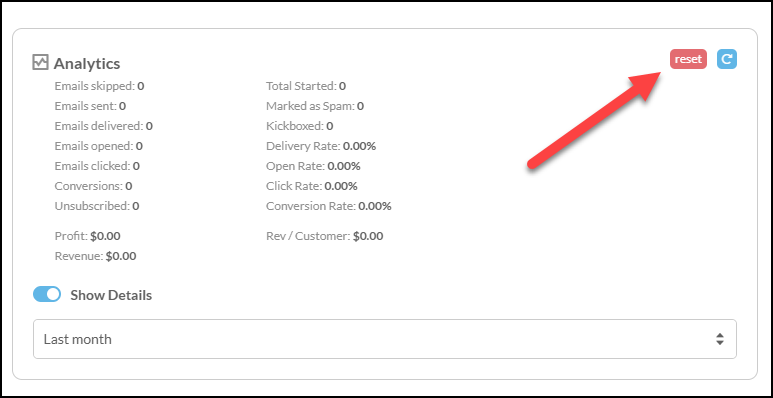Click the Revenue amount
This screenshot has height=398, width=773.
[x=121, y=256]
